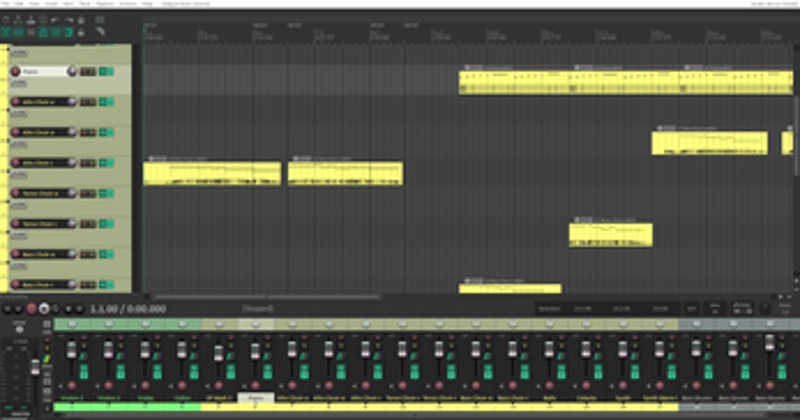Select the Piano label in the mixer

point(256,398)
